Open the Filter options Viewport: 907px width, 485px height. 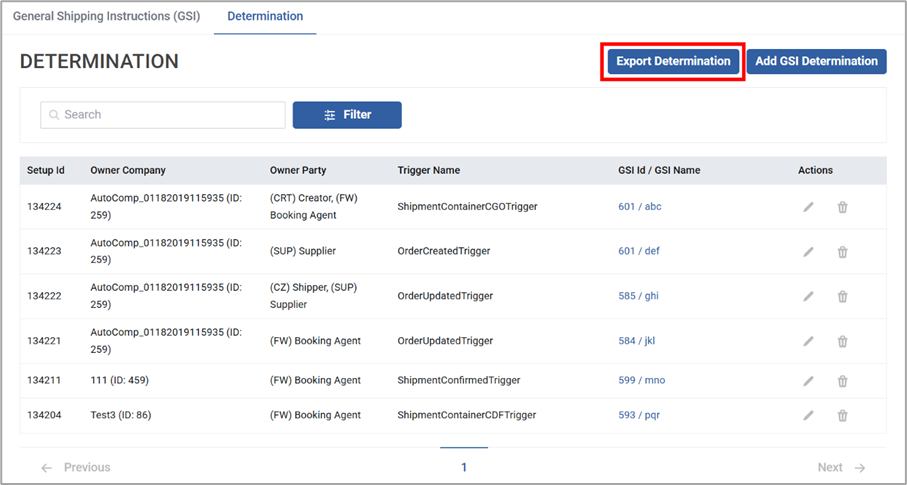(347, 115)
